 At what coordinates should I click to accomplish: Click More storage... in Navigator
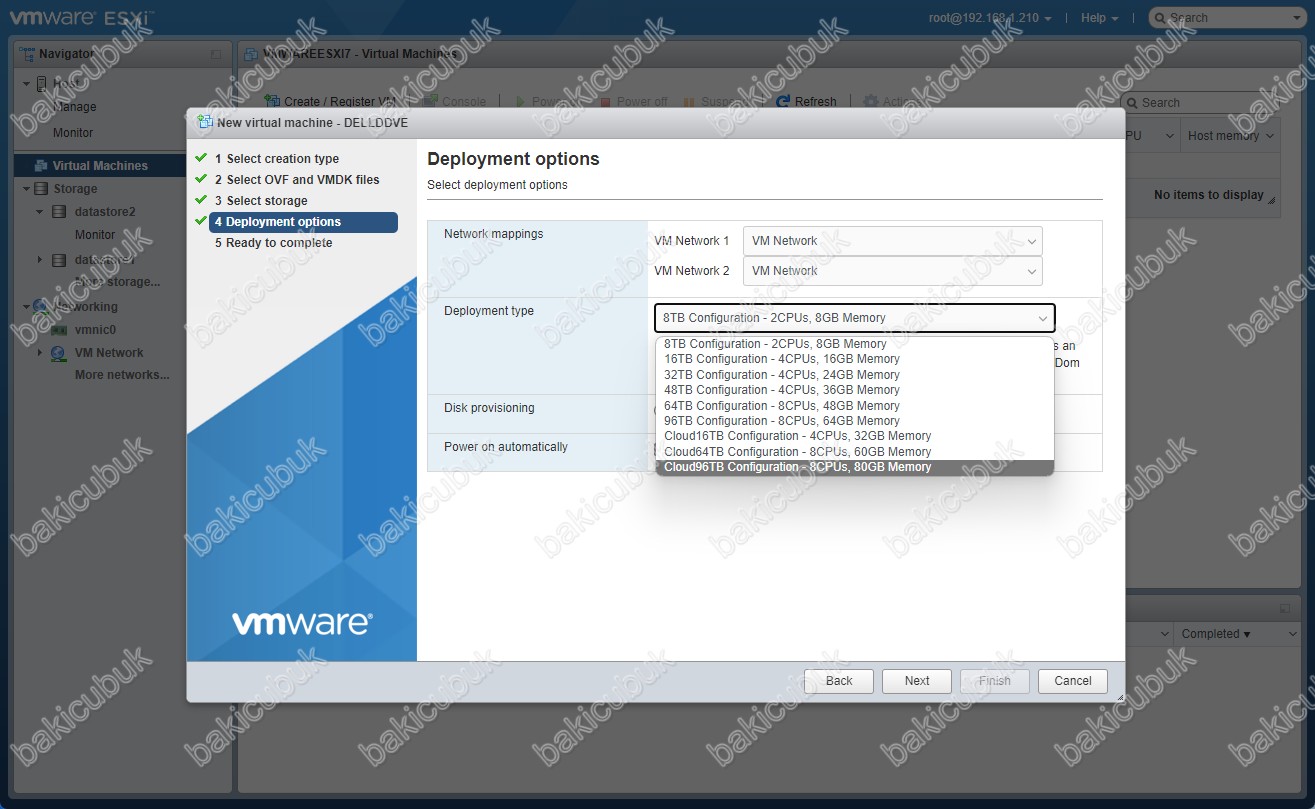coord(118,282)
